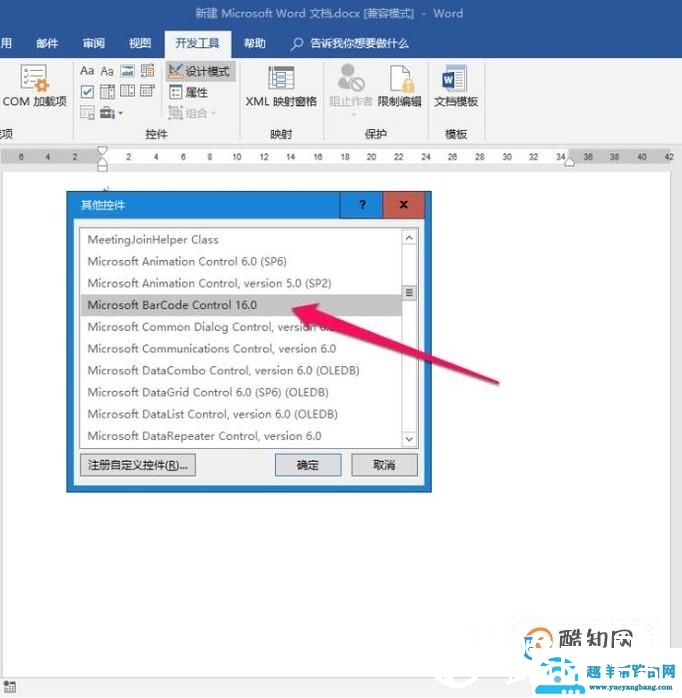The height and width of the screenshot is (698, 682).
Task: Close the 其他控件 dialog
Action: tap(404, 205)
